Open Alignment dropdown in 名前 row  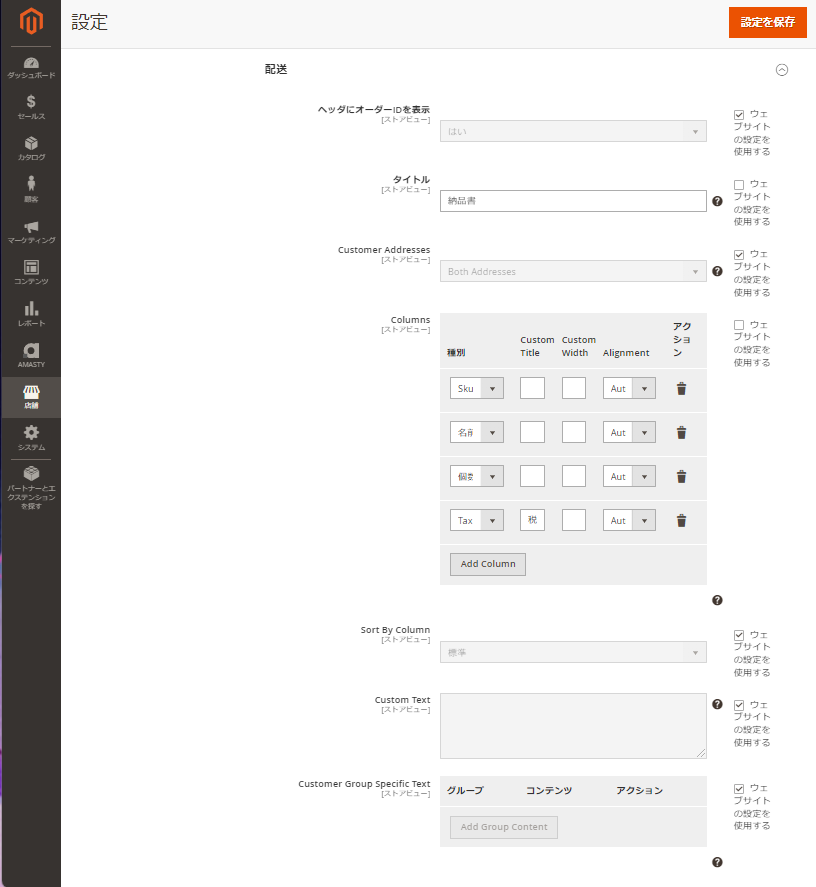pos(629,433)
